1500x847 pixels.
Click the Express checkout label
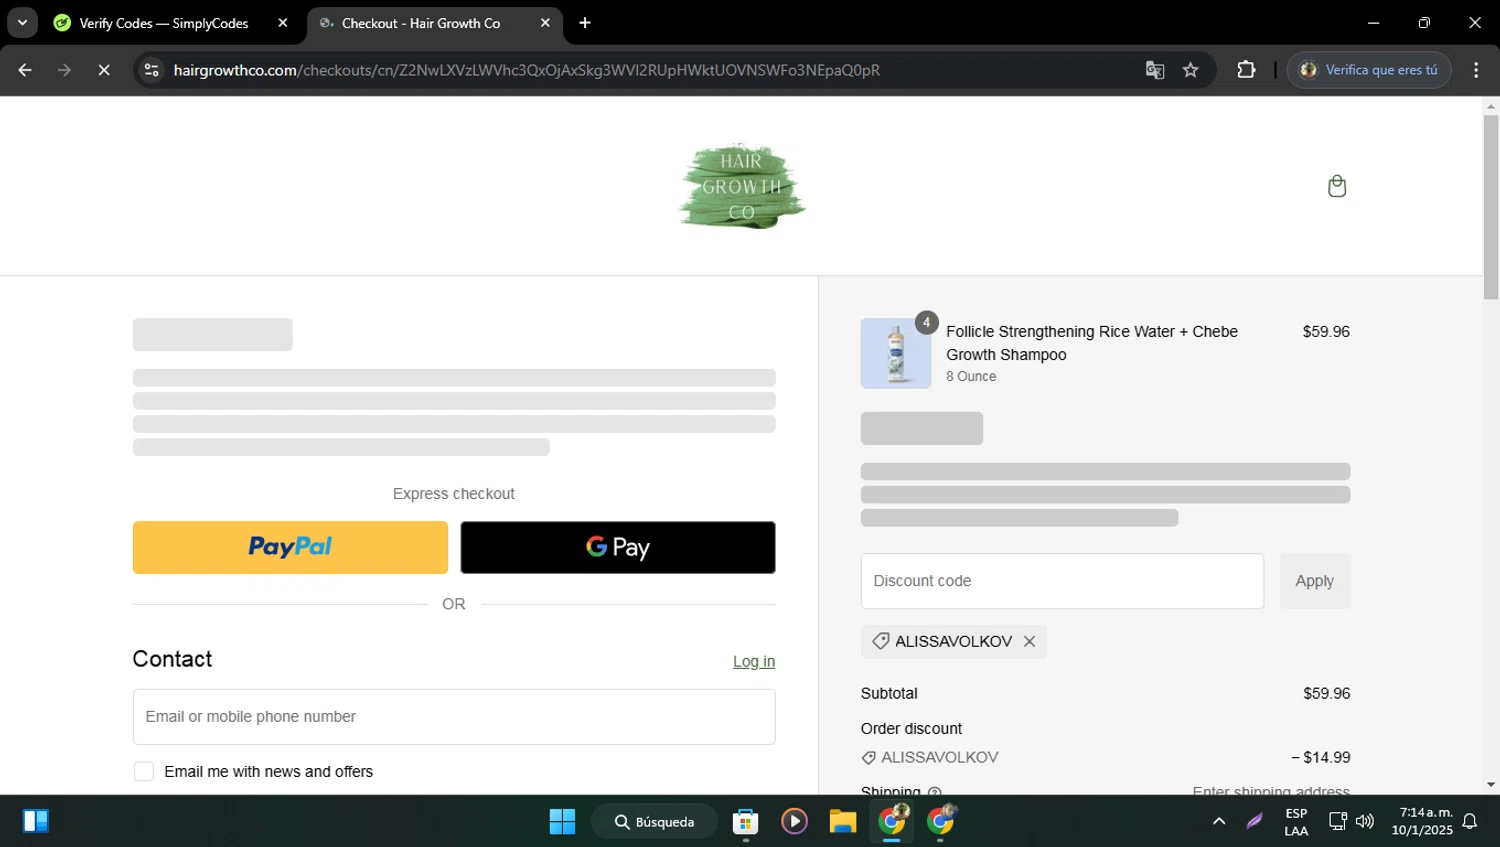(x=454, y=494)
